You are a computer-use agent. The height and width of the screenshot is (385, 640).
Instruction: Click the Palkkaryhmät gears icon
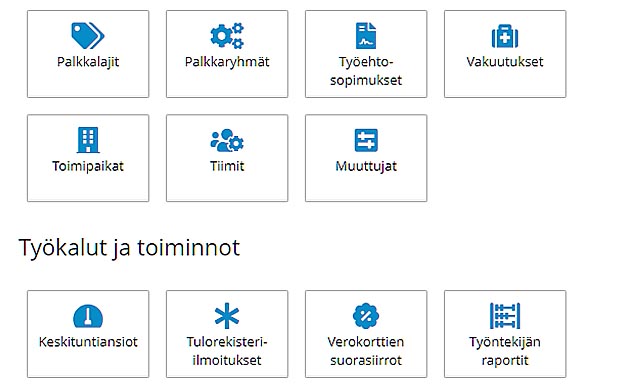[x=227, y=36]
